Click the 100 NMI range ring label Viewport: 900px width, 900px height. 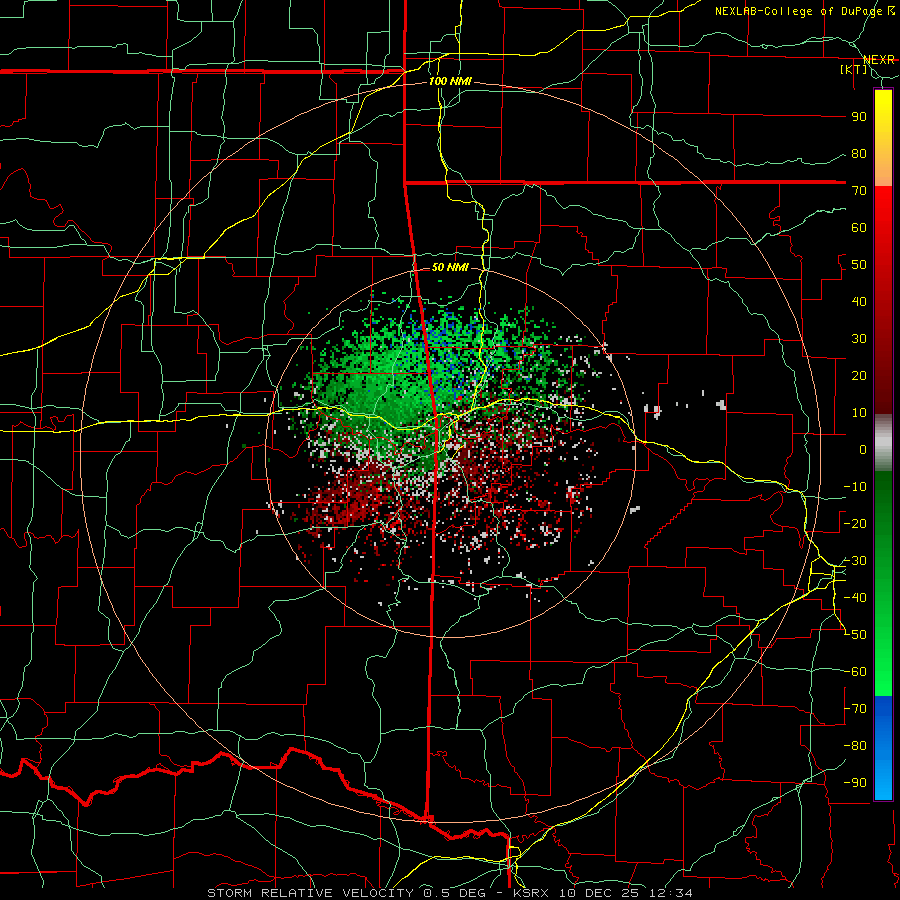tap(450, 82)
